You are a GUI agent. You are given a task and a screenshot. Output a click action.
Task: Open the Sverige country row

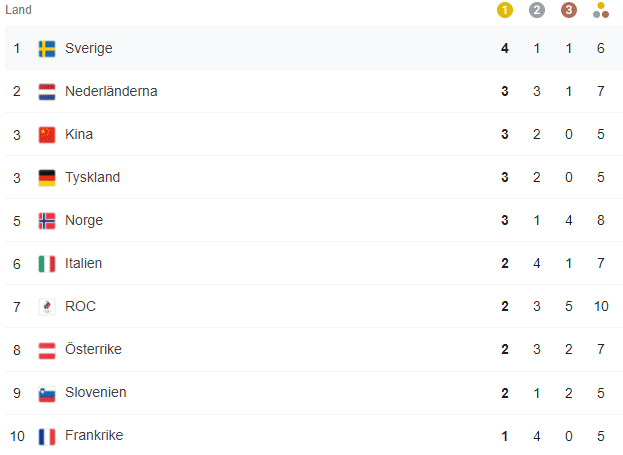[314, 48]
